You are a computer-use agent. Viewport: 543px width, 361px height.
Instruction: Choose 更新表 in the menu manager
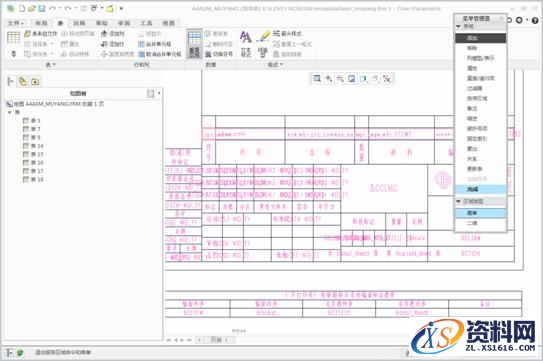click(480, 169)
